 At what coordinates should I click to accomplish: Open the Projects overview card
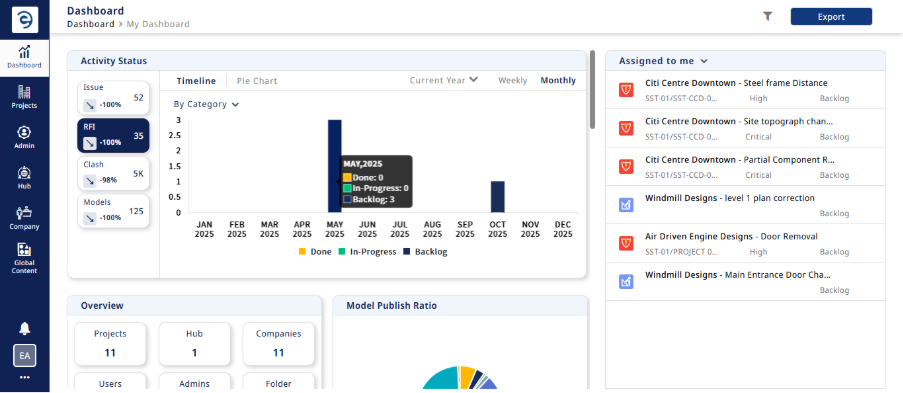(110, 344)
